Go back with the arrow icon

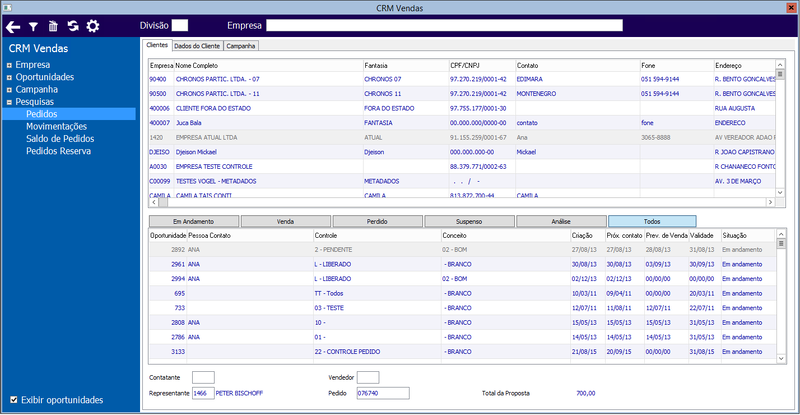pyautogui.click(x=13, y=27)
